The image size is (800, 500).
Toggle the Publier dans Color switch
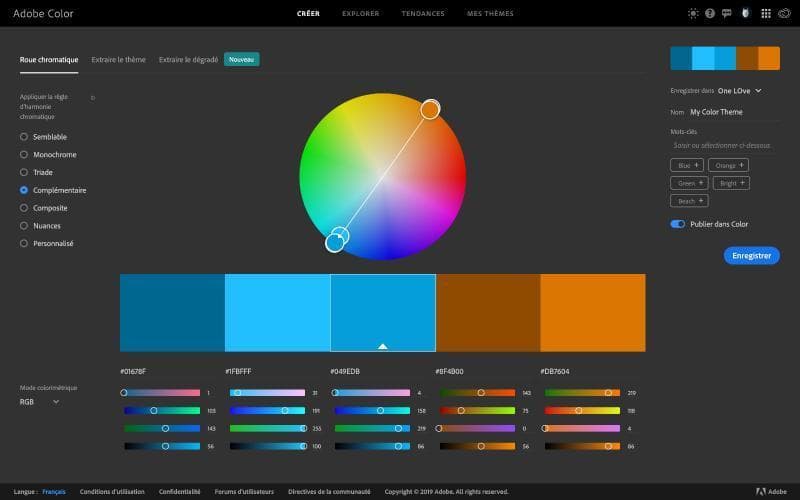click(x=678, y=224)
